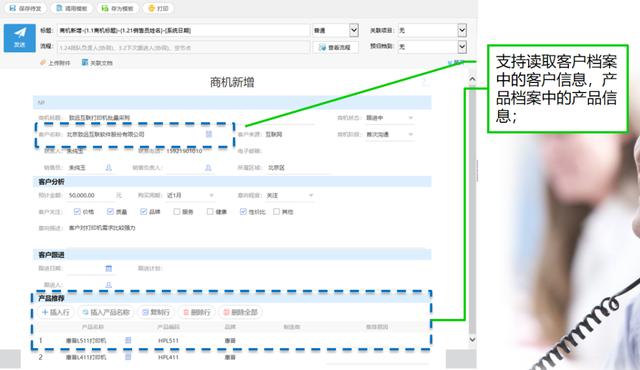Uncheck the 品牌 checkbox
640x370 pixels.
click(x=143, y=211)
